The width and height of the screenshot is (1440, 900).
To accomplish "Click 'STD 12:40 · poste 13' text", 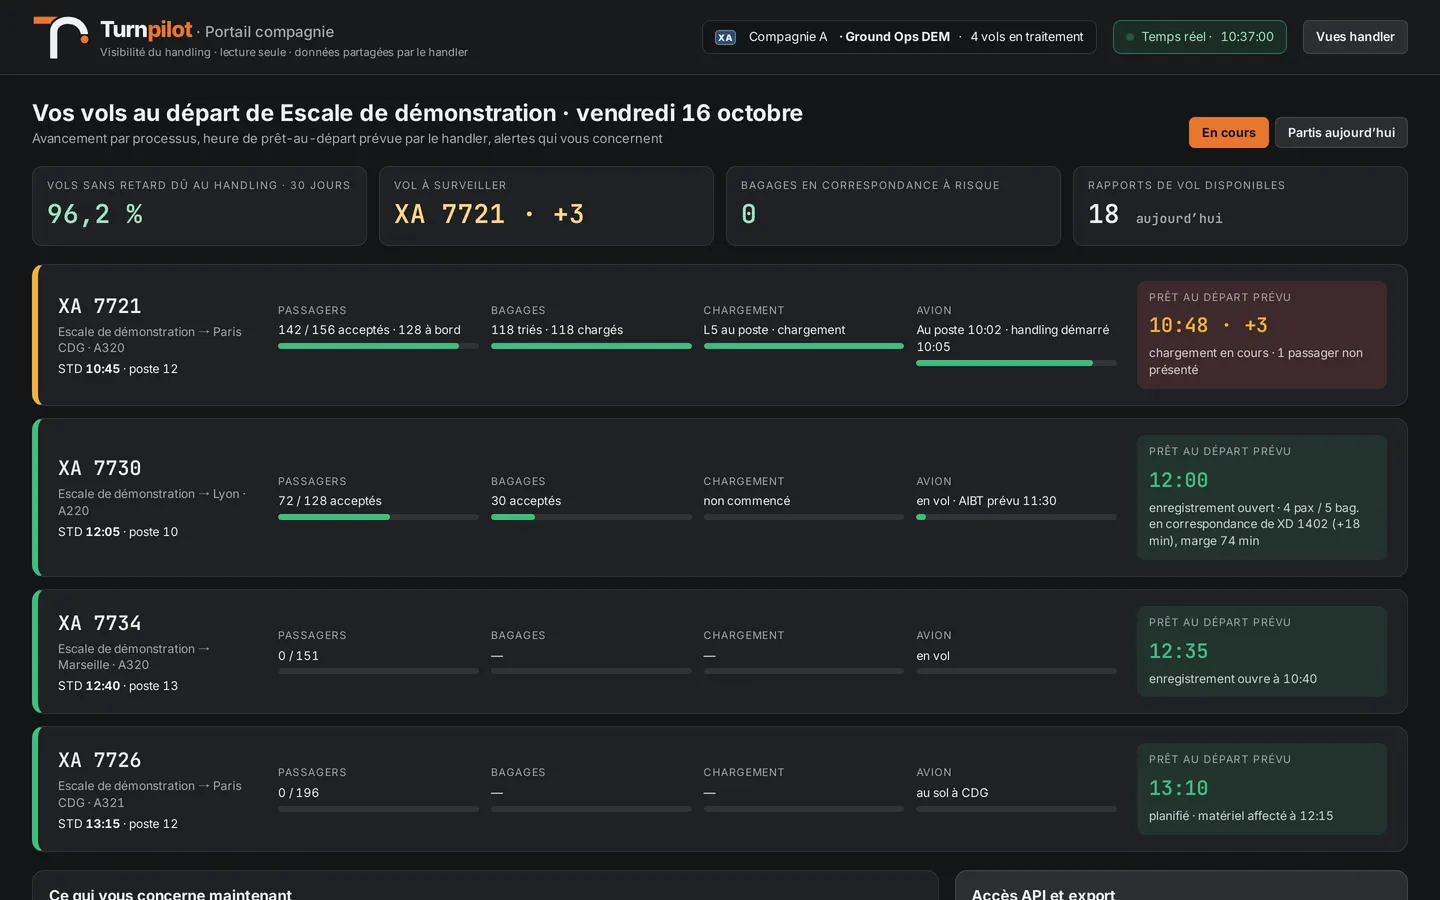I will pyautogui.click(x=118, y=686).
